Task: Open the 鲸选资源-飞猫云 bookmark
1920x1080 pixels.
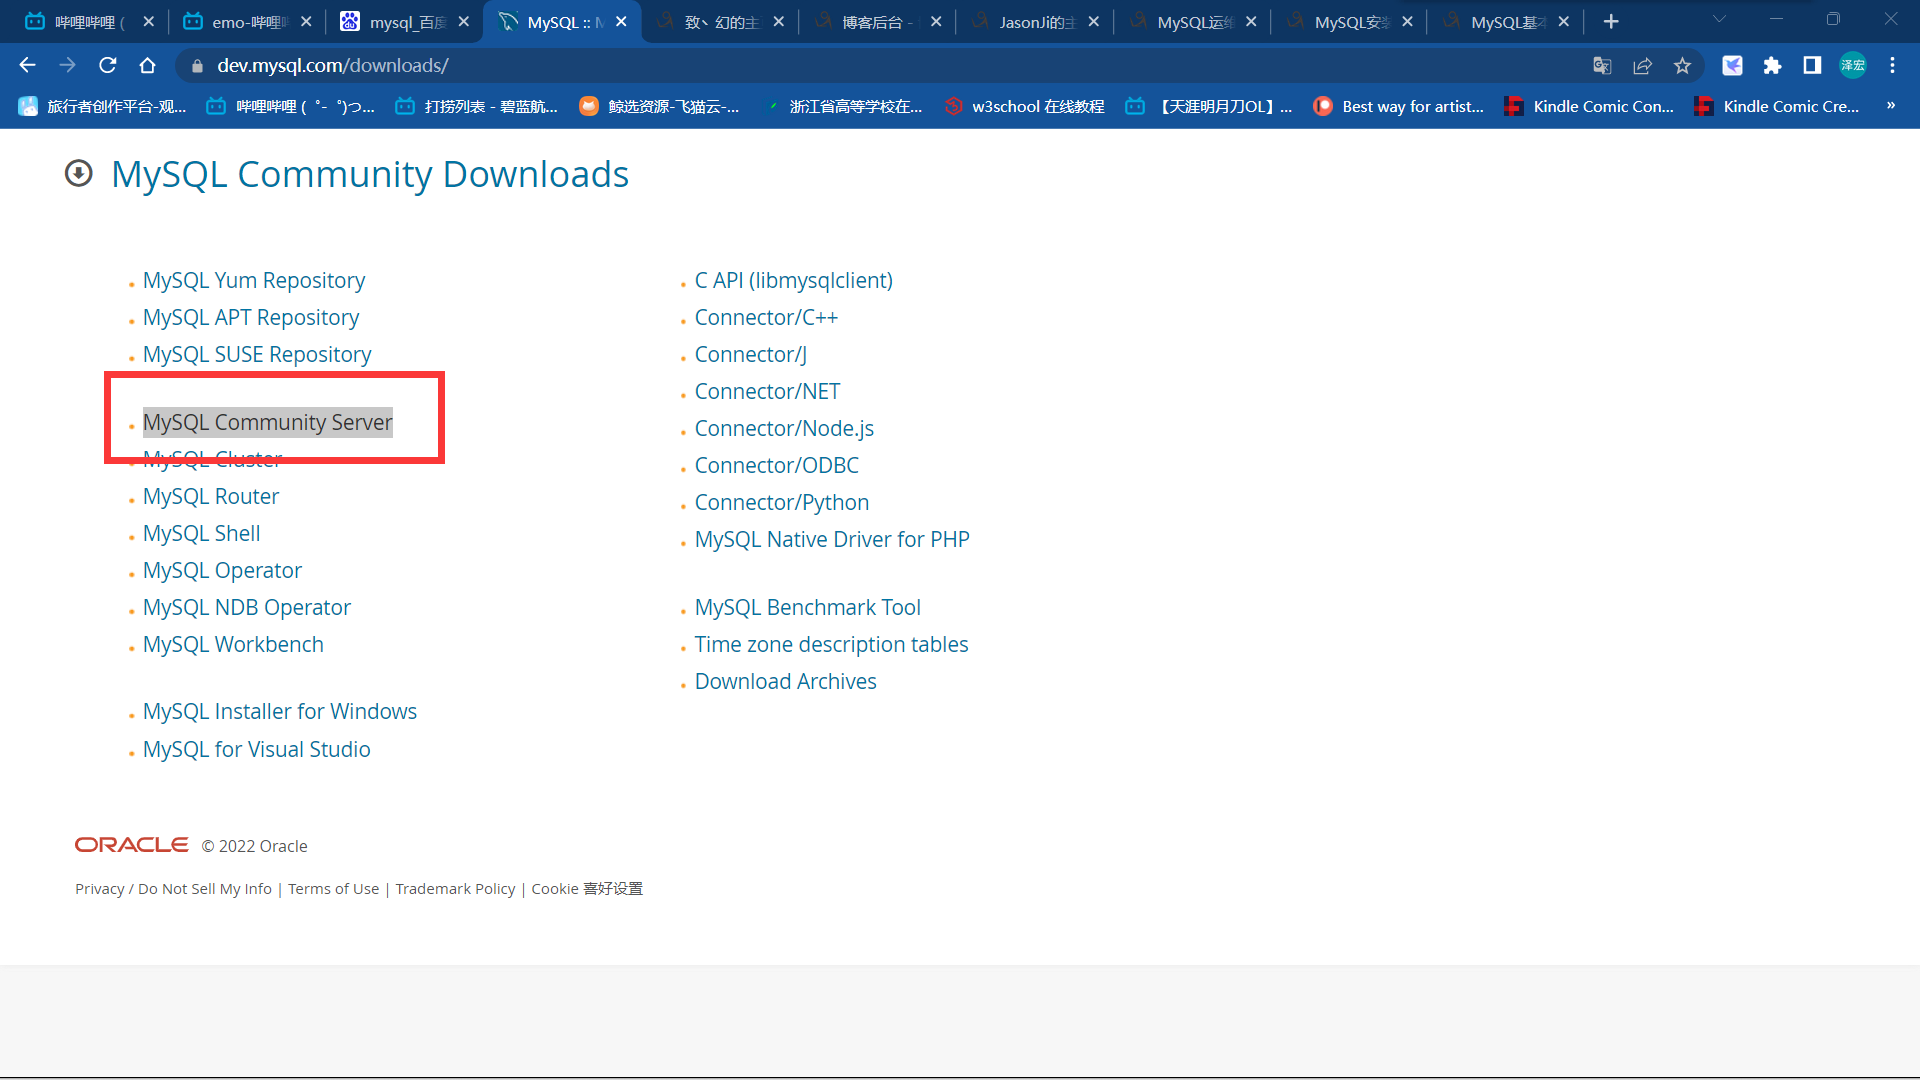Action: click(x=660, y=106)
